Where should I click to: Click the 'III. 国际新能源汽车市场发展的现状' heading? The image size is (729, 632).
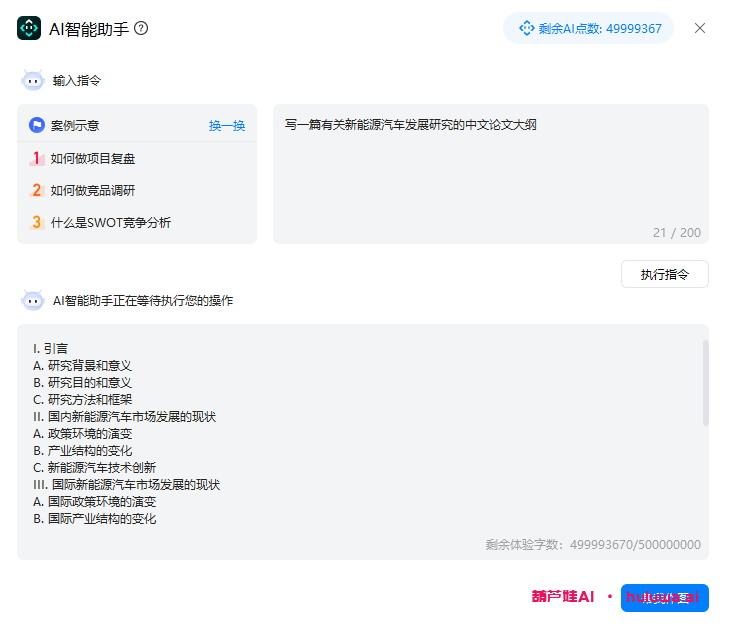tap(126, 484)
